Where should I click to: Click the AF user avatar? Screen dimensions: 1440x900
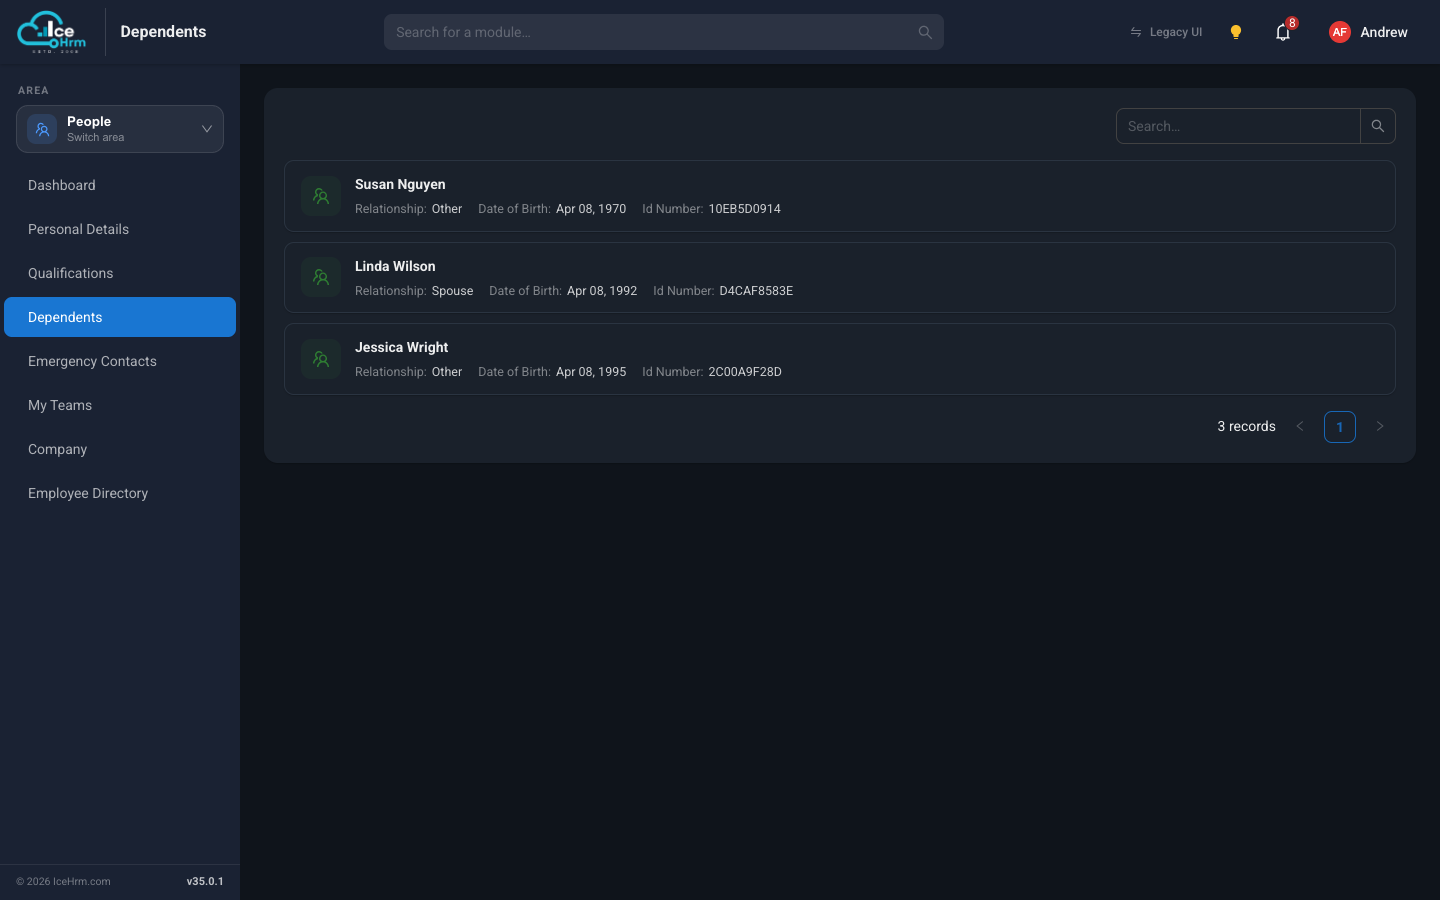click(x=1340, y=32)
